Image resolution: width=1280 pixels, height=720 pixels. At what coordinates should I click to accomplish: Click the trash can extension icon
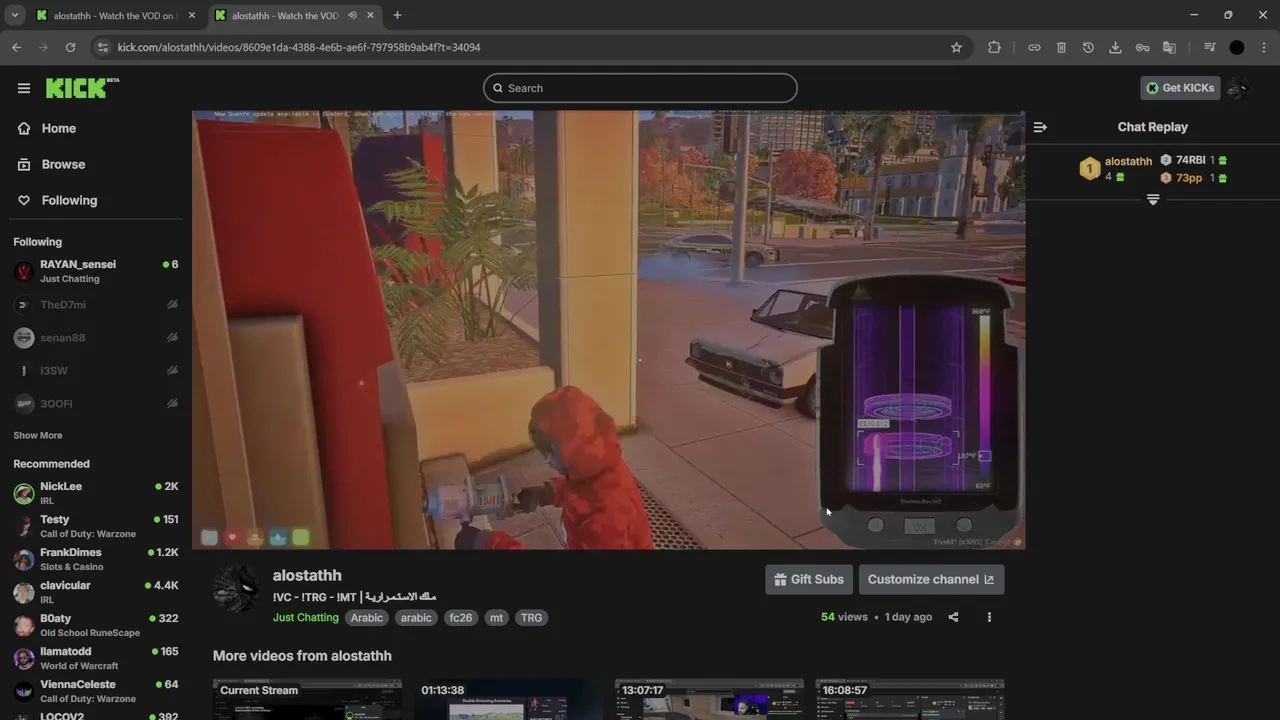(1061, 47)
